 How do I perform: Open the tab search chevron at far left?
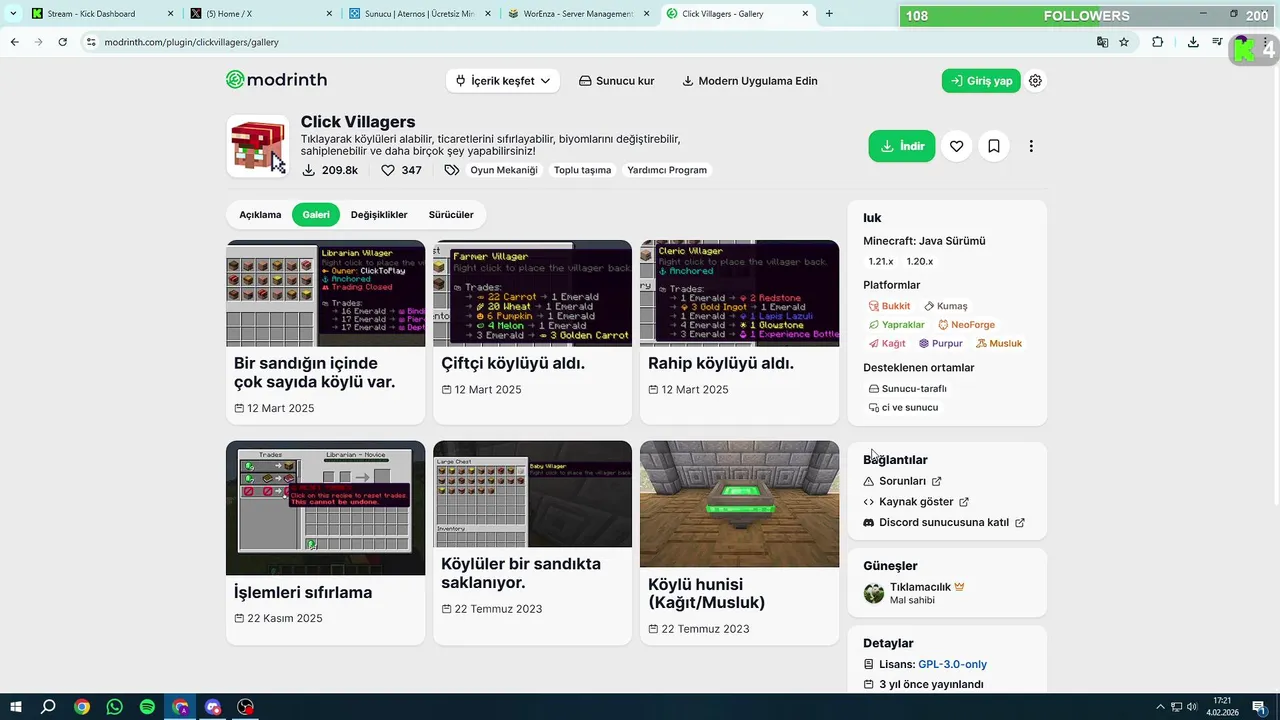coord(13,14)
